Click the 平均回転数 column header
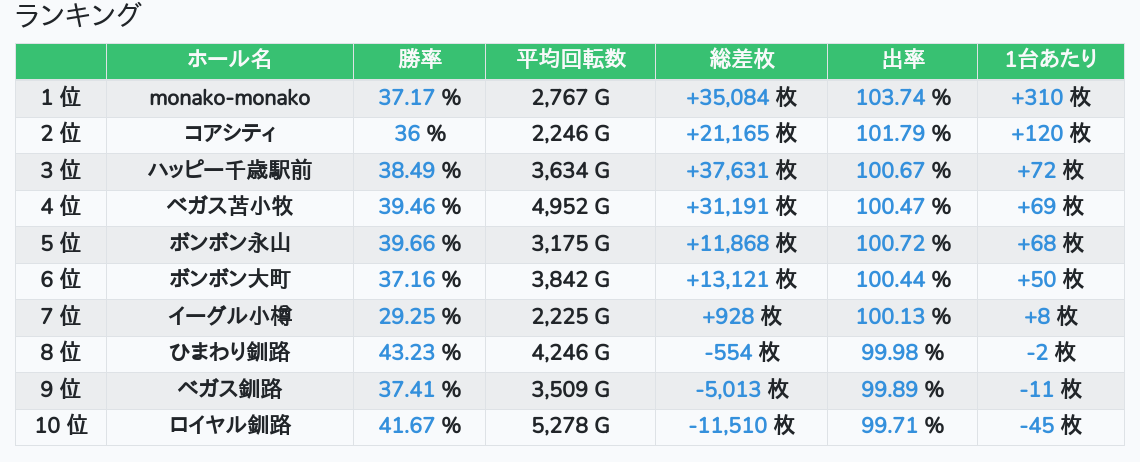Image resolution: width=1140 pixels, height=462 pixels. pyautogui.click(x=571, y=60)
